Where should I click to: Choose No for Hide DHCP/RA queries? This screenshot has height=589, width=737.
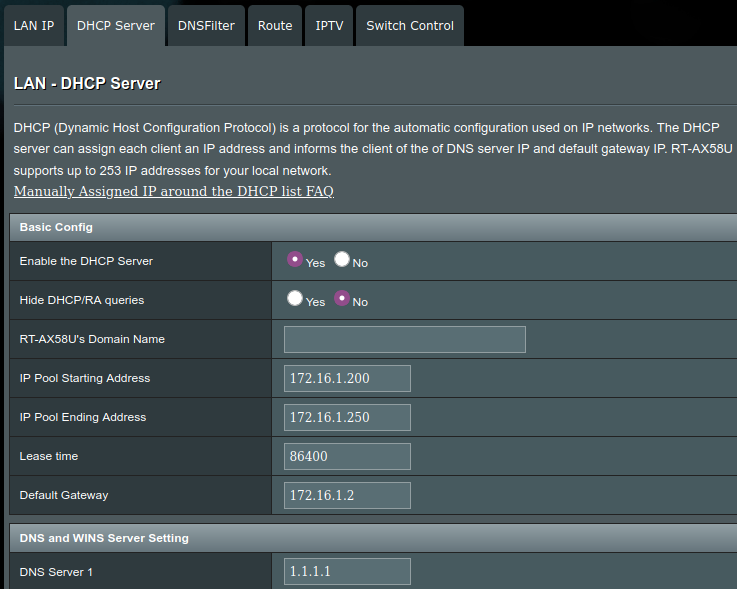coord(342,298)
